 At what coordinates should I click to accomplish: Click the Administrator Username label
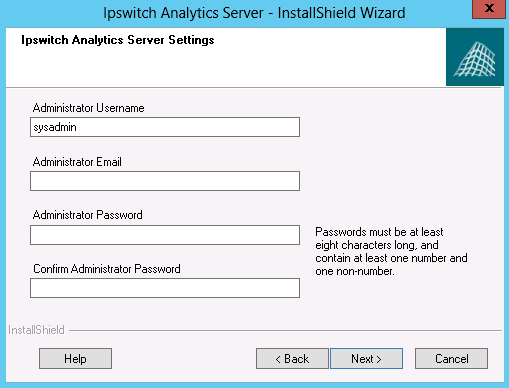(88, 108)
